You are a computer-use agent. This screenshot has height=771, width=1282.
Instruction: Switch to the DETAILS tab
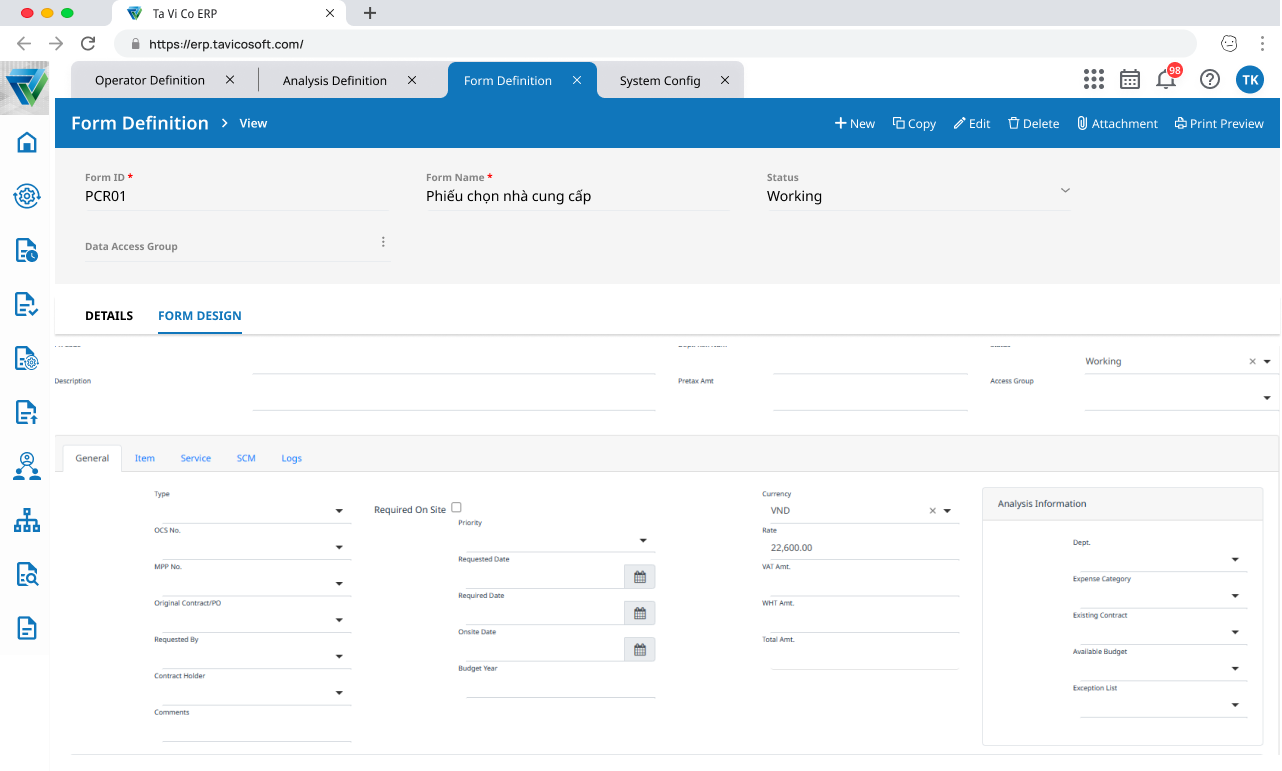109,316
